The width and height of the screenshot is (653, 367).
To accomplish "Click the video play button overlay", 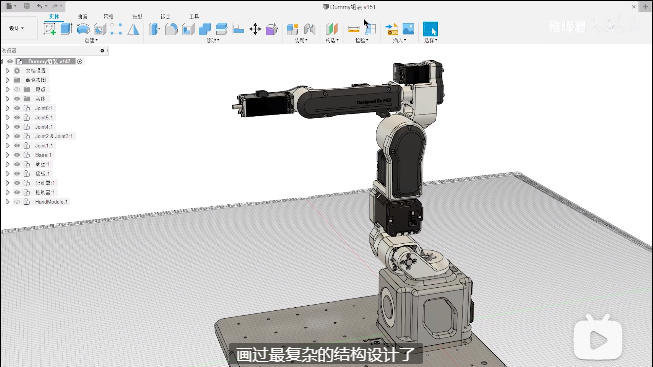I will [598, 338].
